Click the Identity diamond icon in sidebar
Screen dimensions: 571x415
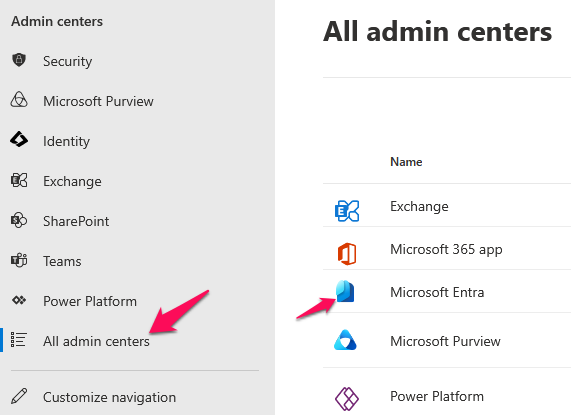coord(19,140)
